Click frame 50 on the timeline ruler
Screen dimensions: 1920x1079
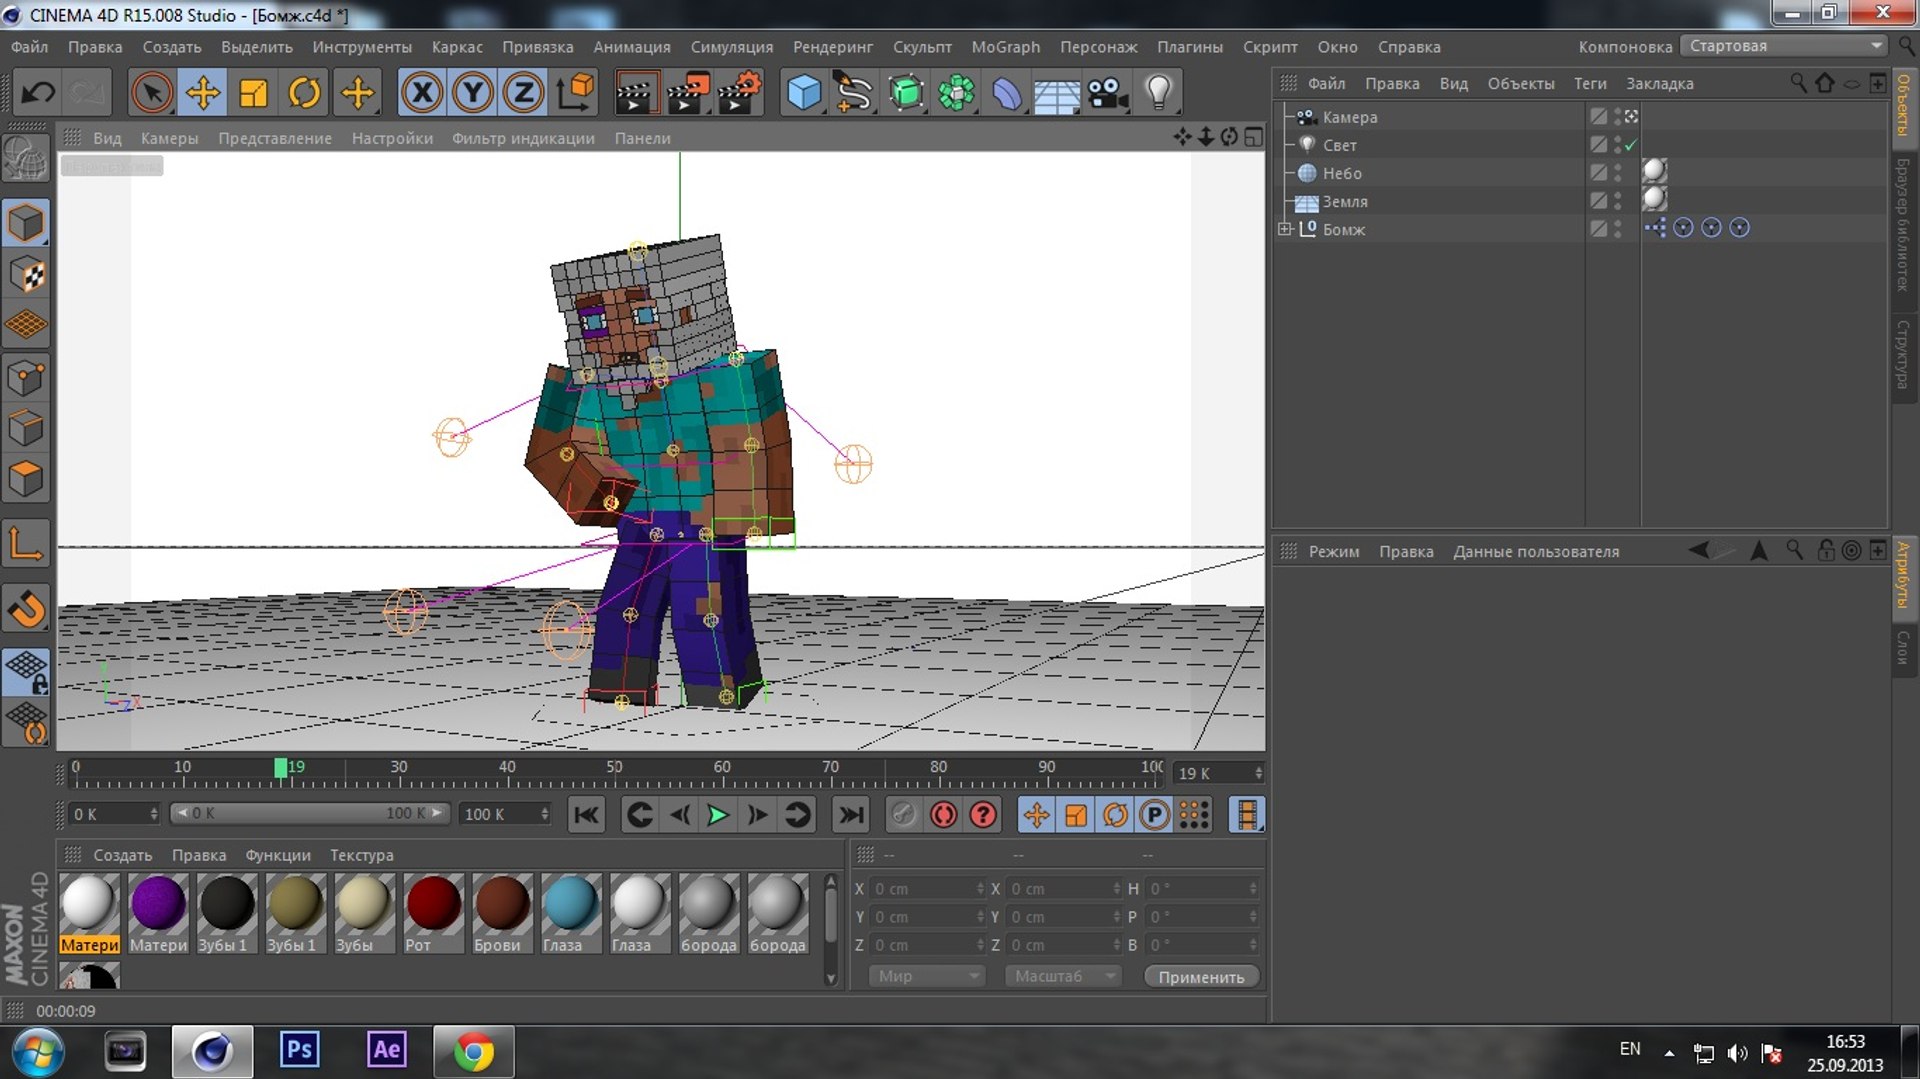tap(614, 768)
